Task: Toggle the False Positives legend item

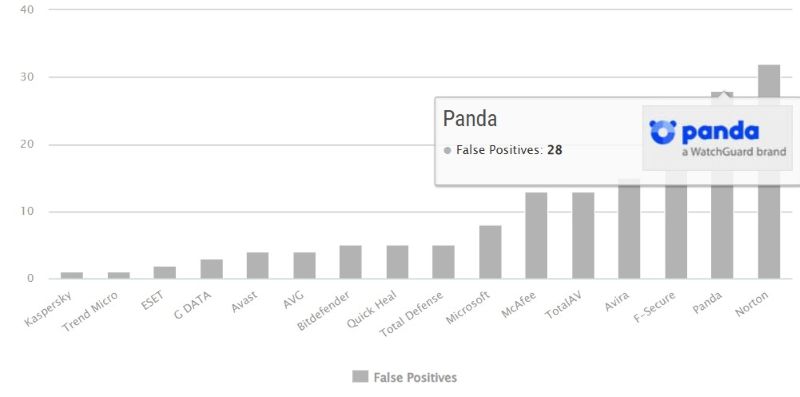Action: [x=405, y=378]
